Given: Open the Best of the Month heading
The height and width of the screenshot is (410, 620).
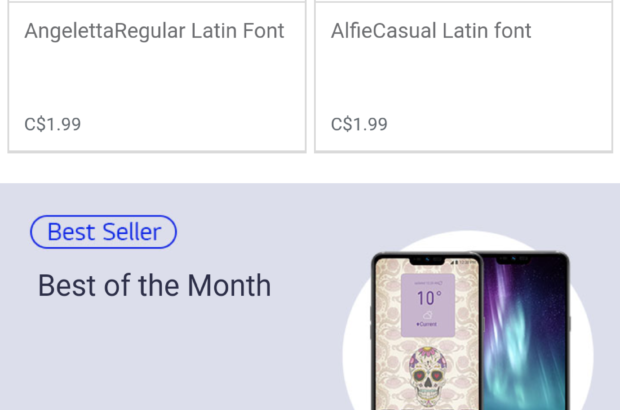Looking at the screenshot, I should (x=154, y=285).
